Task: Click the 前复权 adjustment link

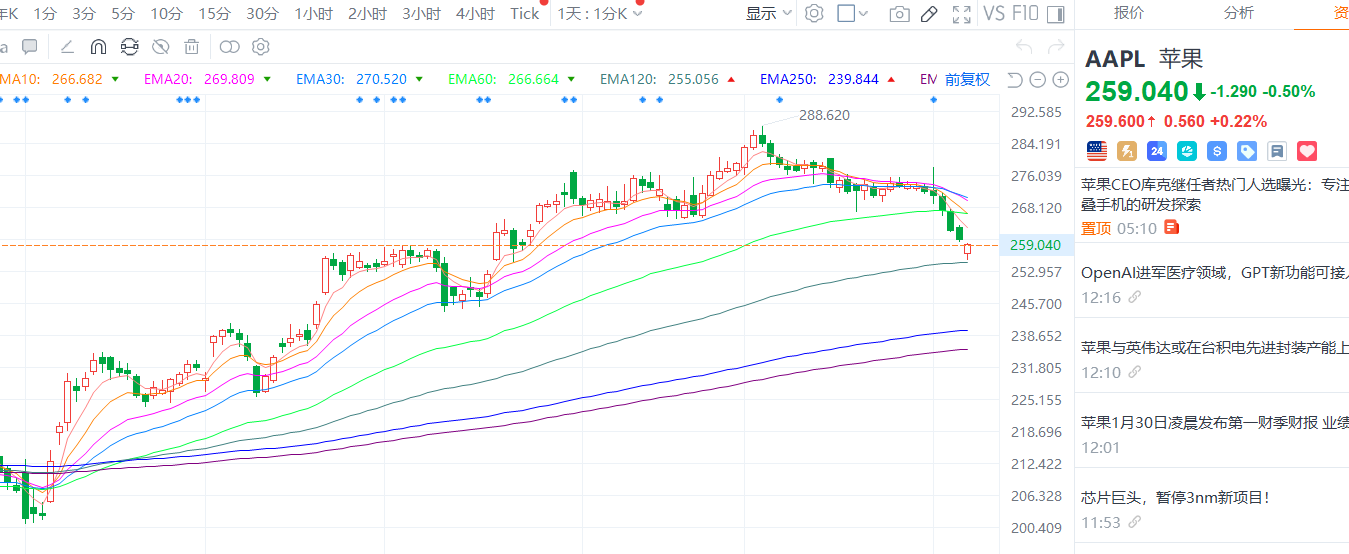Action: click(x=967, y=79)
